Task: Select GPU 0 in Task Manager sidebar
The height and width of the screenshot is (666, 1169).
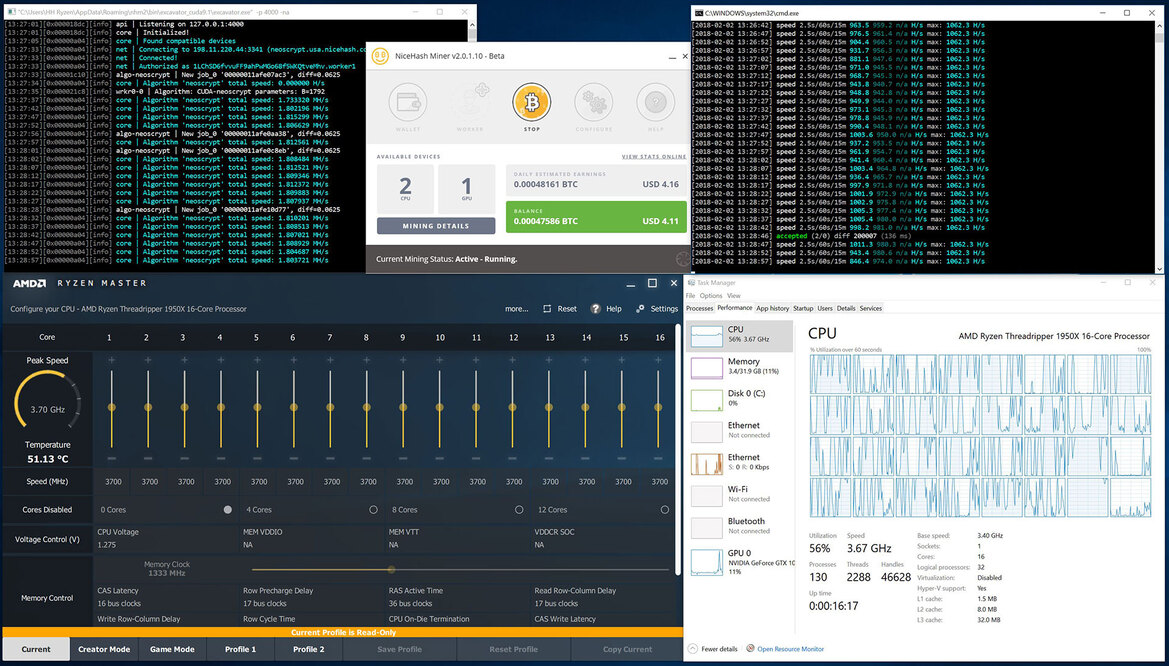Action: click(740, 562)
